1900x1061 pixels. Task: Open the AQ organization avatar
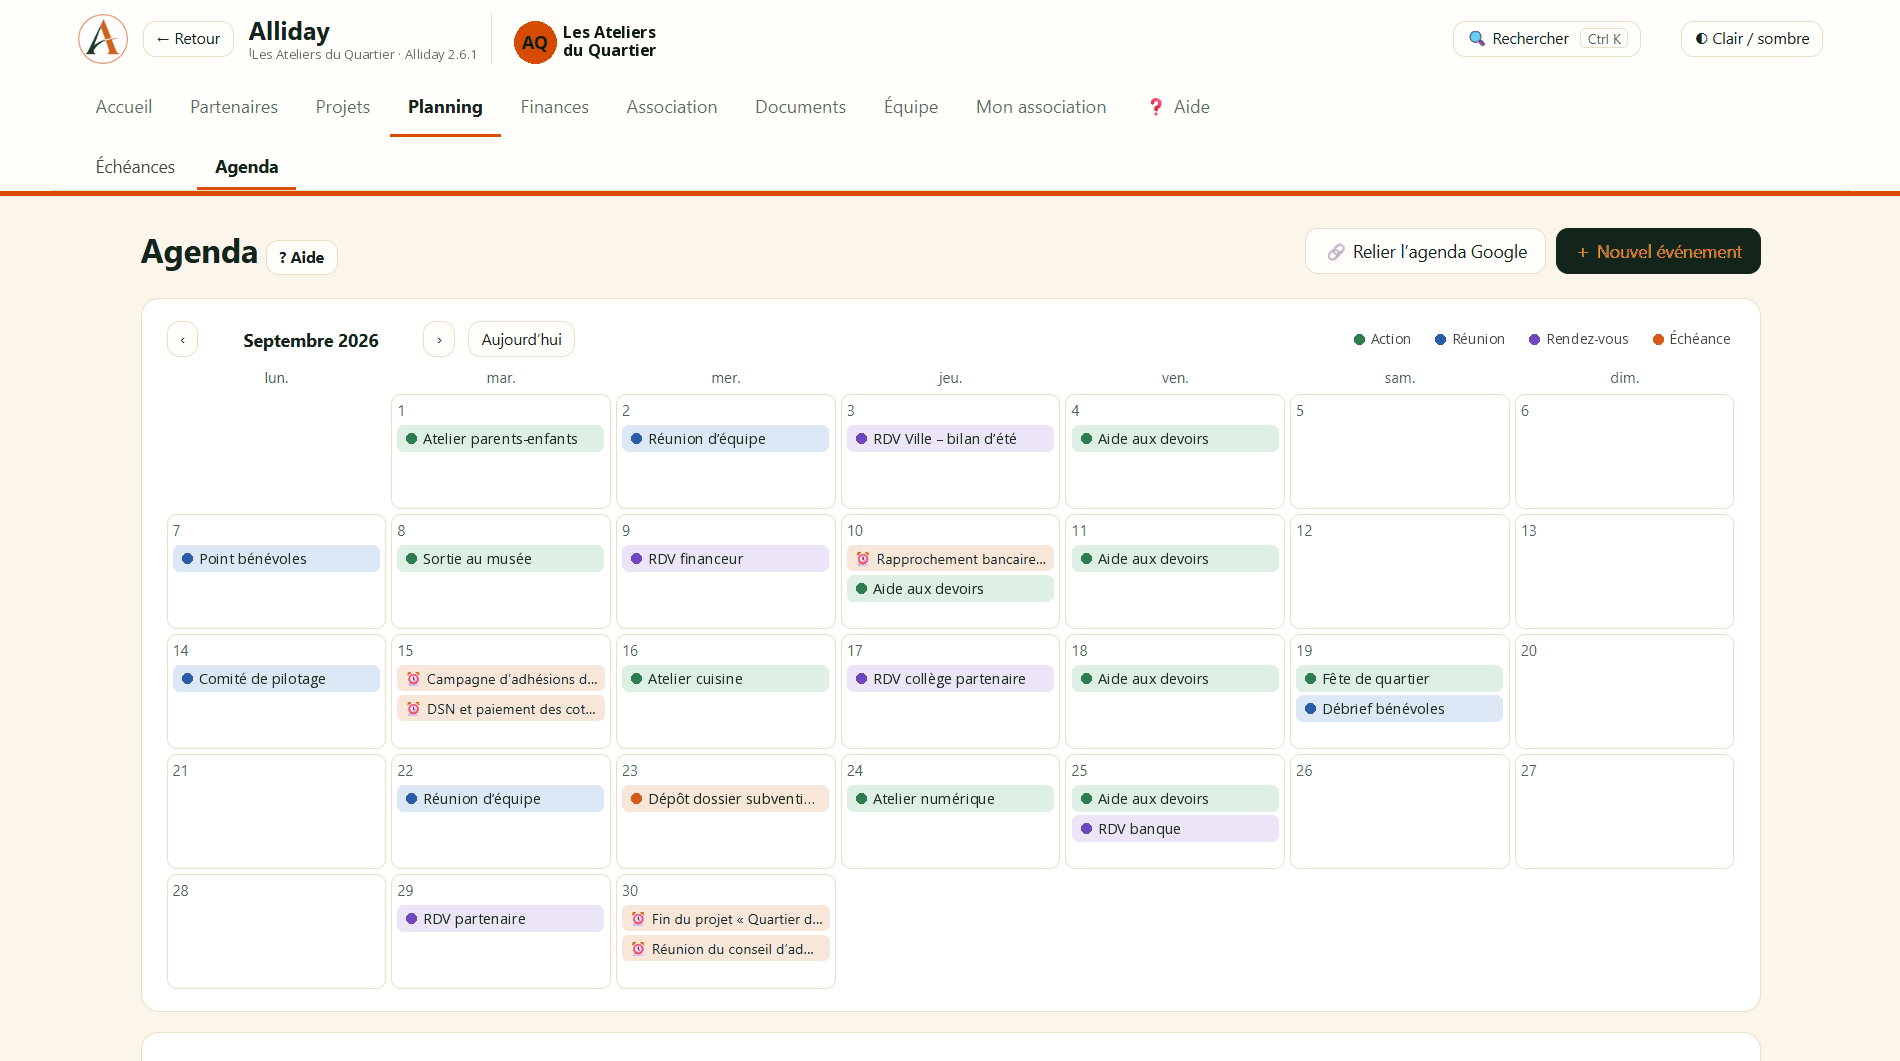tap(535, 42)
